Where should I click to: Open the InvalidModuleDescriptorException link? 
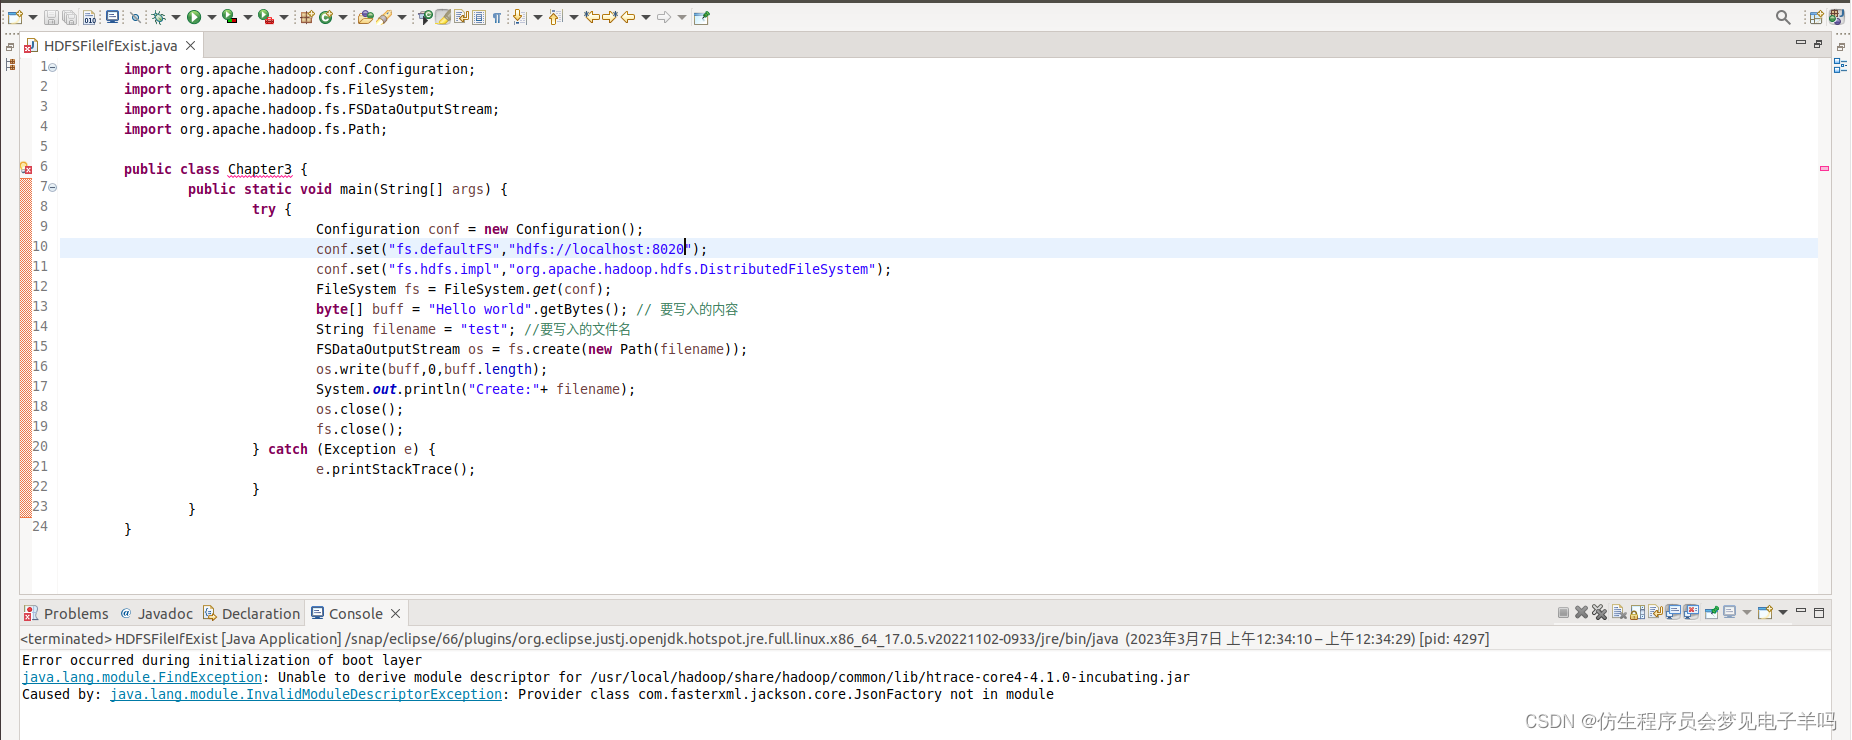coord(306,694)
